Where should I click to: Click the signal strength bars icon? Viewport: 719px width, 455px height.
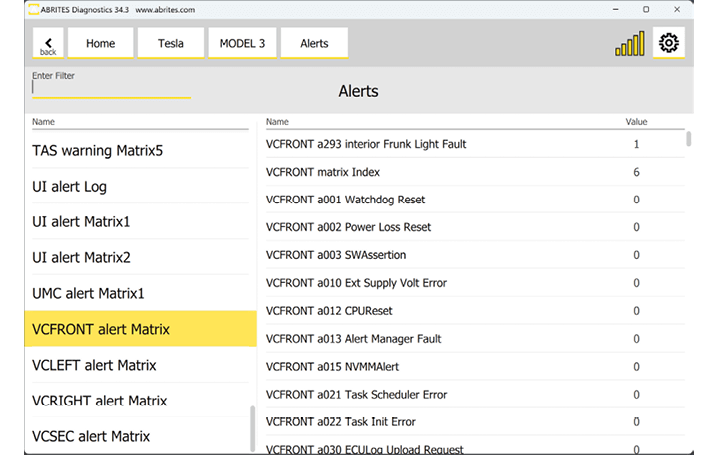(630, 44)
